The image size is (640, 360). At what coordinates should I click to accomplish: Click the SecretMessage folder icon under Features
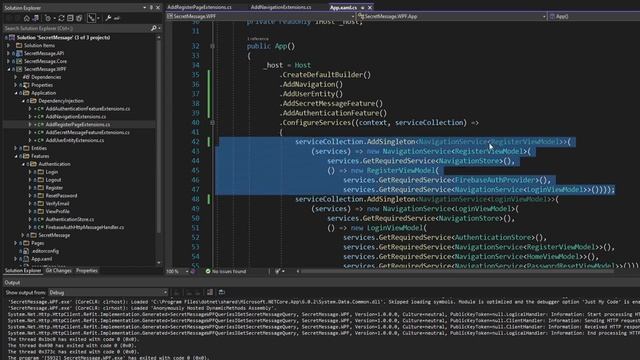(33, 235)
